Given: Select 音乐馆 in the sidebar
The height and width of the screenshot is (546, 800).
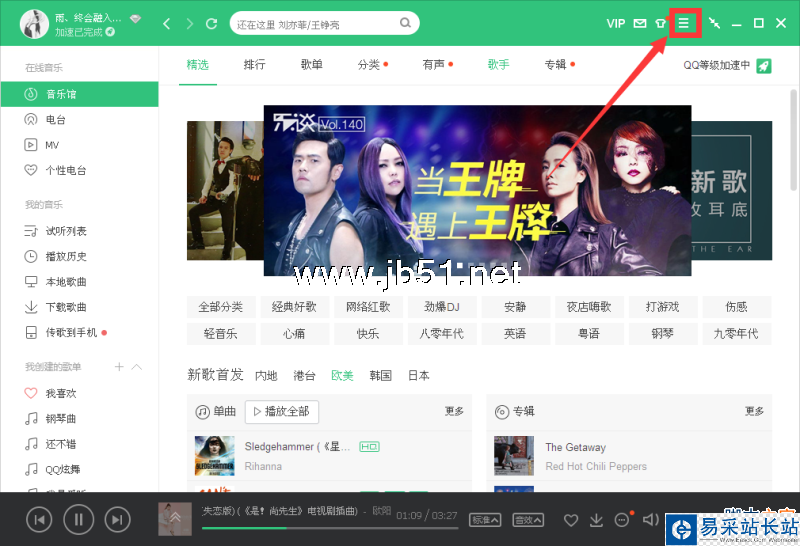Looking at the screenshot, I should (x=80, y=94).
